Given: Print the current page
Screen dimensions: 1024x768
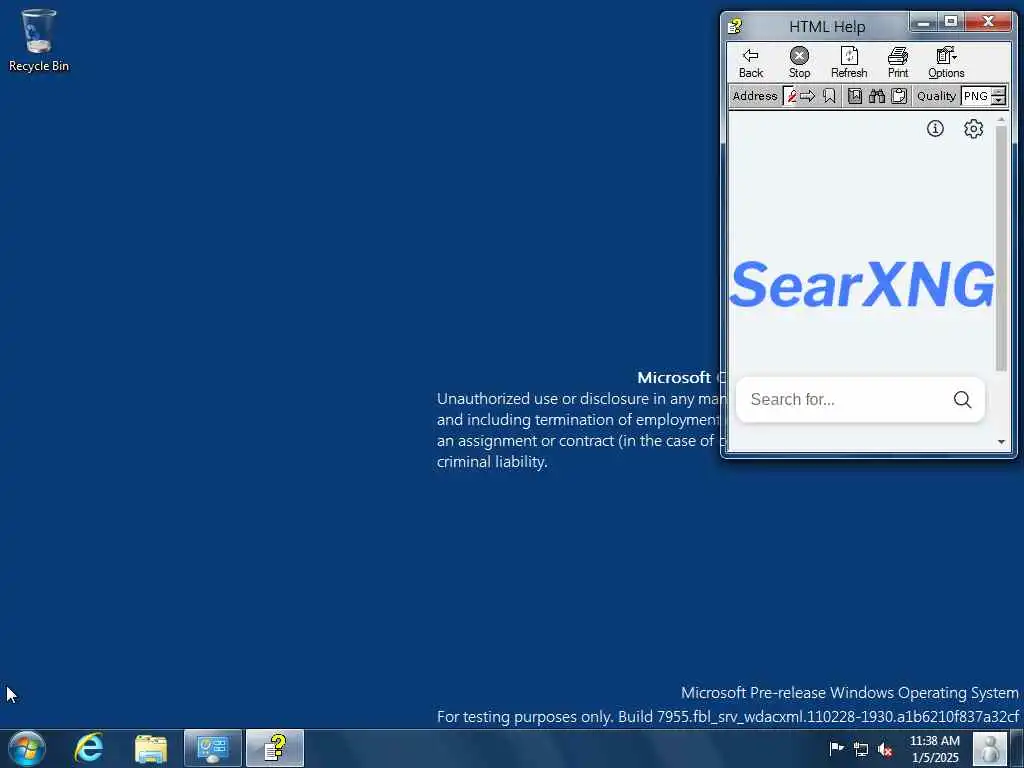Looking at the screenshot, I should tap(897, 63).
